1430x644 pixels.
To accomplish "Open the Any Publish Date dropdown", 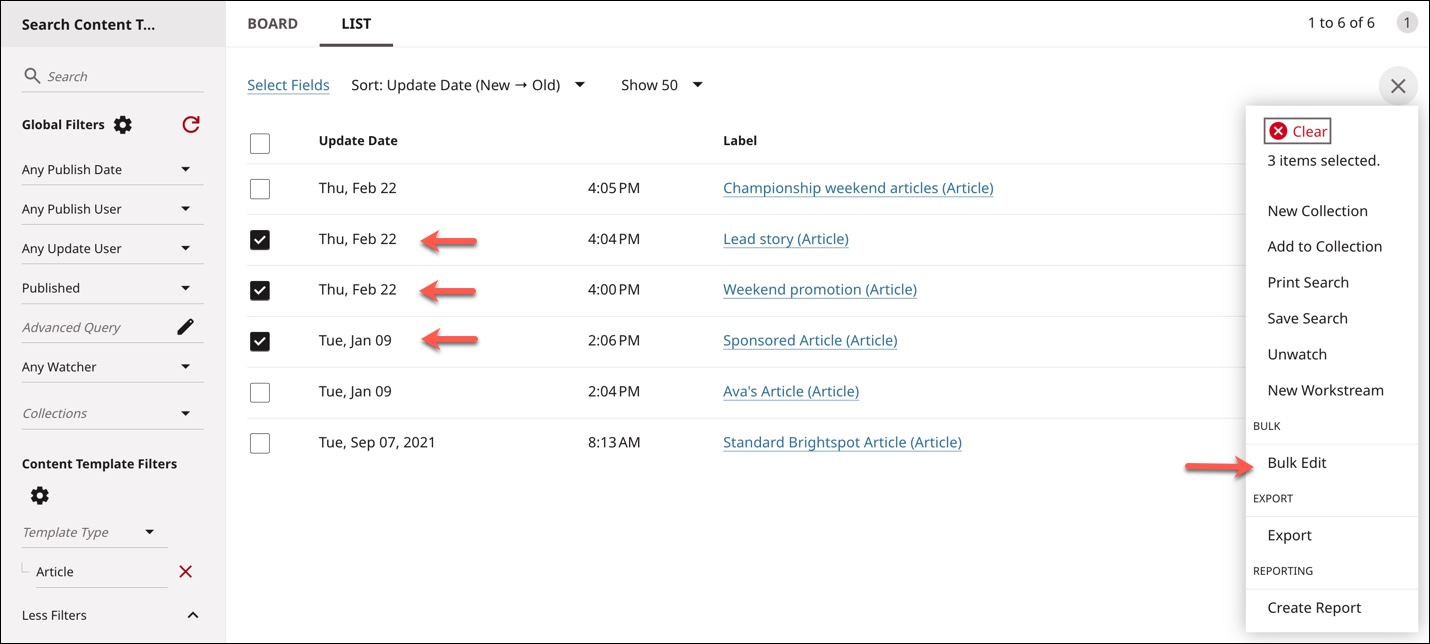I will click(112, 170).
